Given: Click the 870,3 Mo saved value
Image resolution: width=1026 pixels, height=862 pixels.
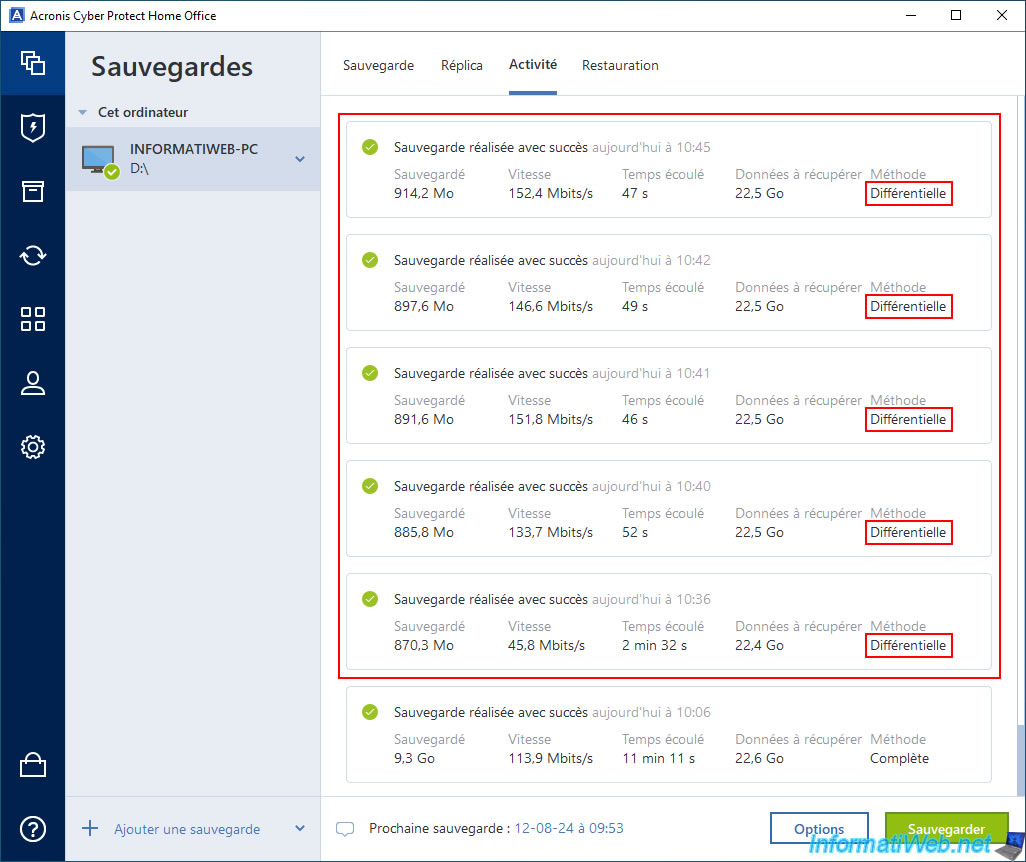Looking at the screenshot, I should click(423, 645).
